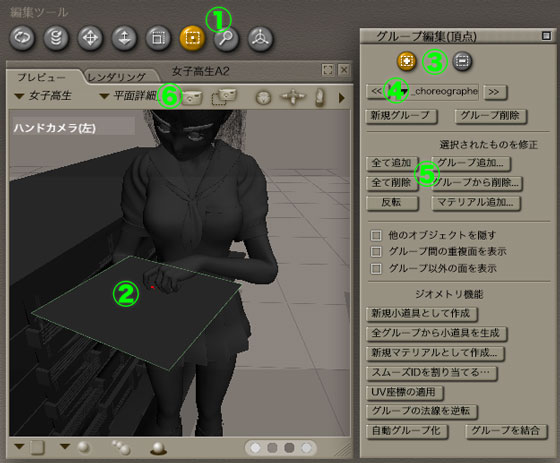
Task: Enable グループ以外の面を表示 checkbox
Action: coord(375,268)
